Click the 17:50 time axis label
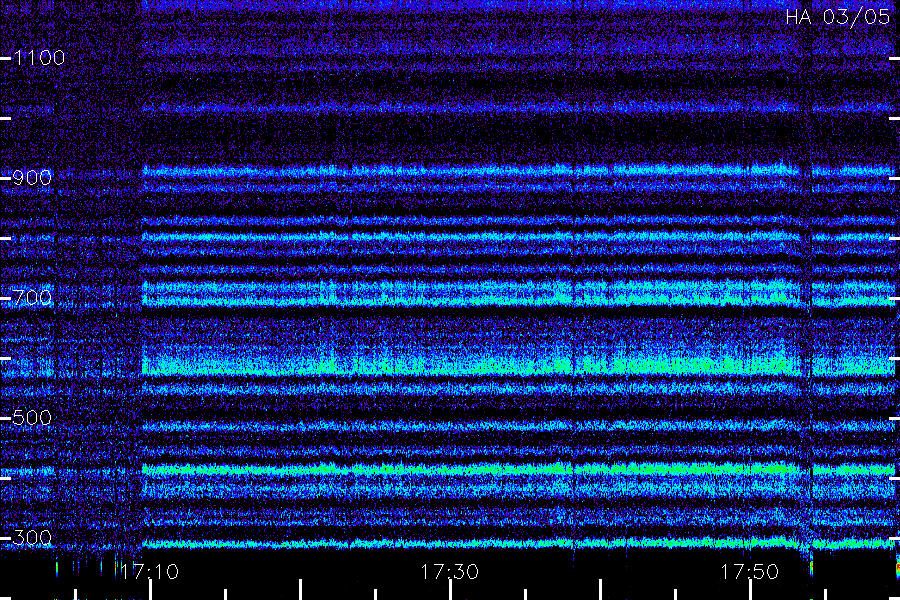The width and height of the screenshot is (900, 600). pyautogui.click(x=750, y=572)
